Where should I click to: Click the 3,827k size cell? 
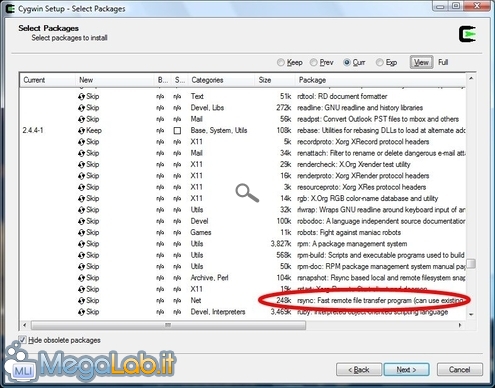[x=281, y=244]
